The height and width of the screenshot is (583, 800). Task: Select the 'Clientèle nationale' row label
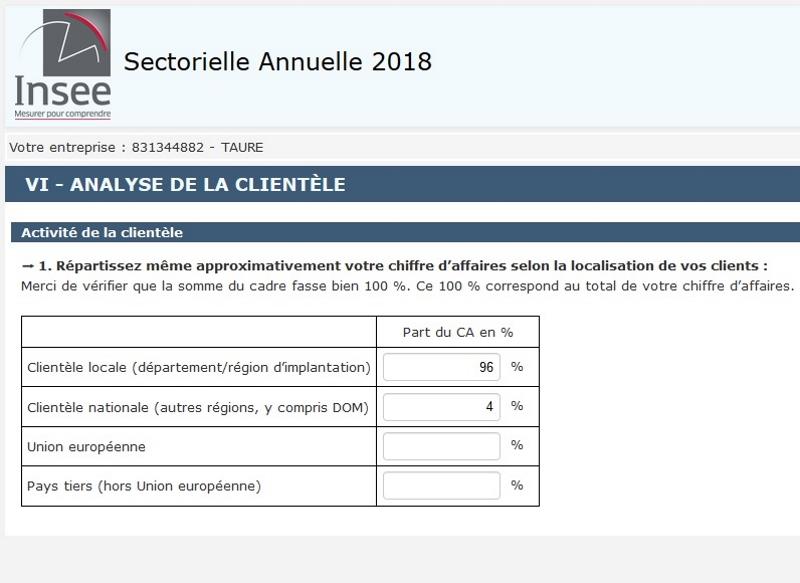tap(200, 407)
